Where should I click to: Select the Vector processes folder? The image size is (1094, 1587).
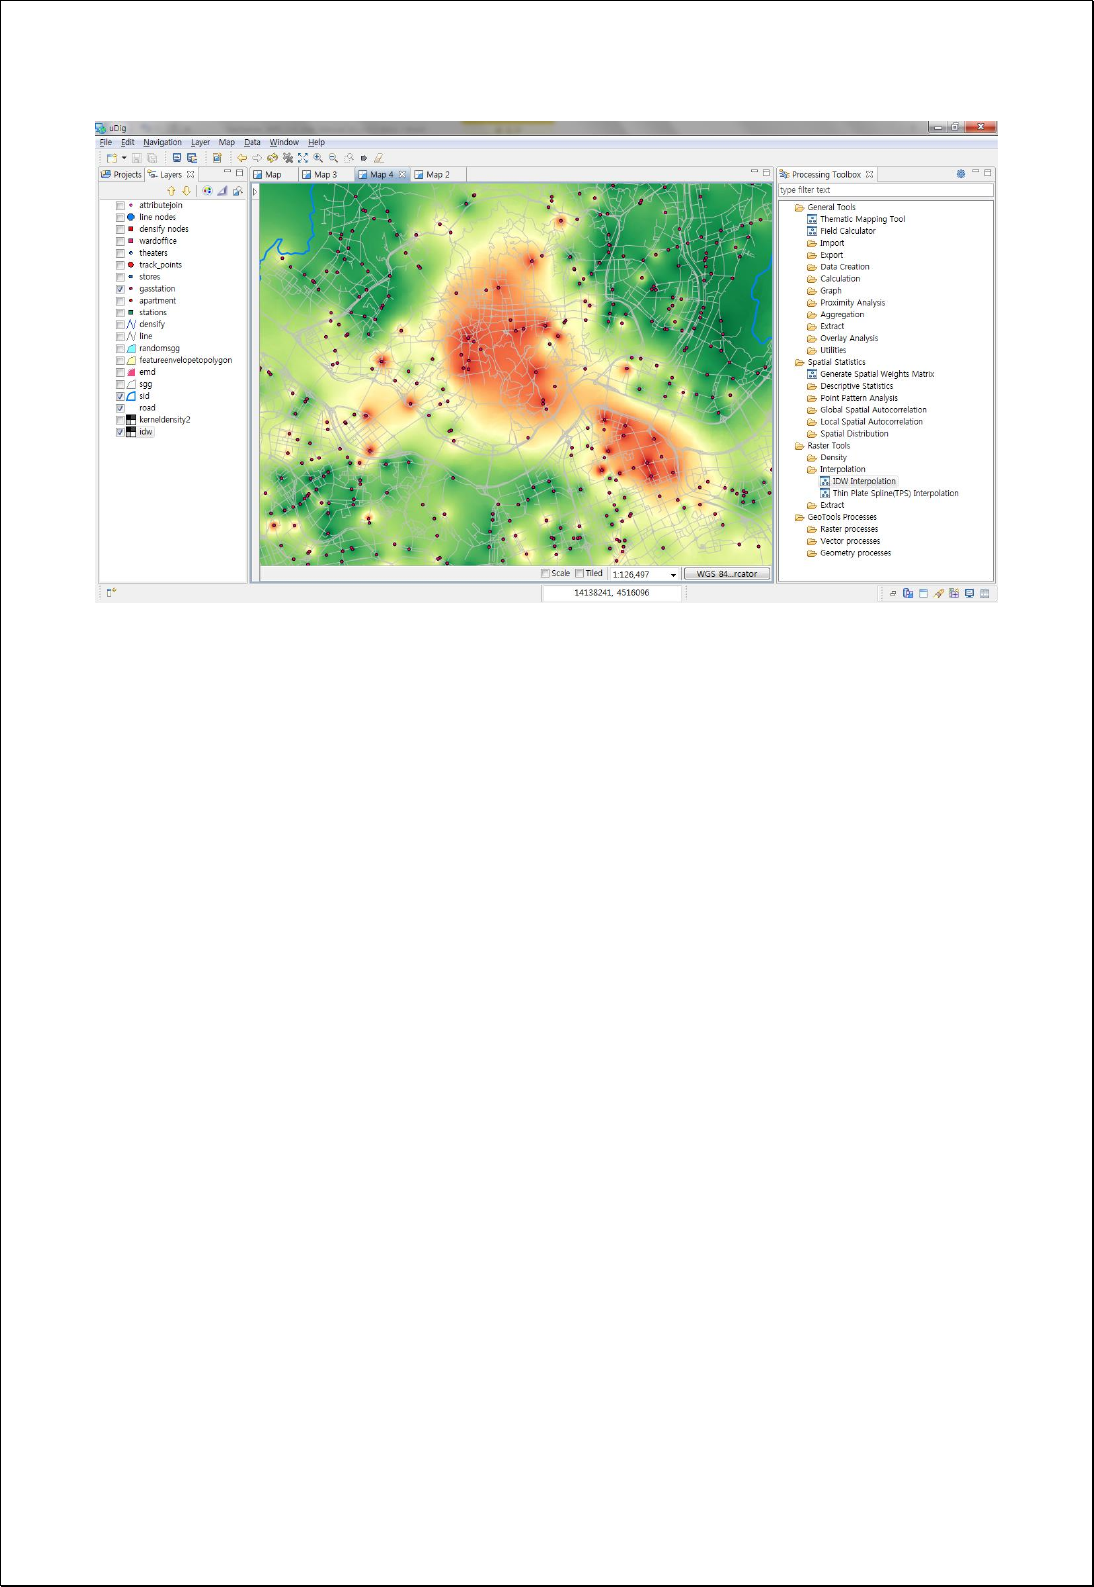850,541
